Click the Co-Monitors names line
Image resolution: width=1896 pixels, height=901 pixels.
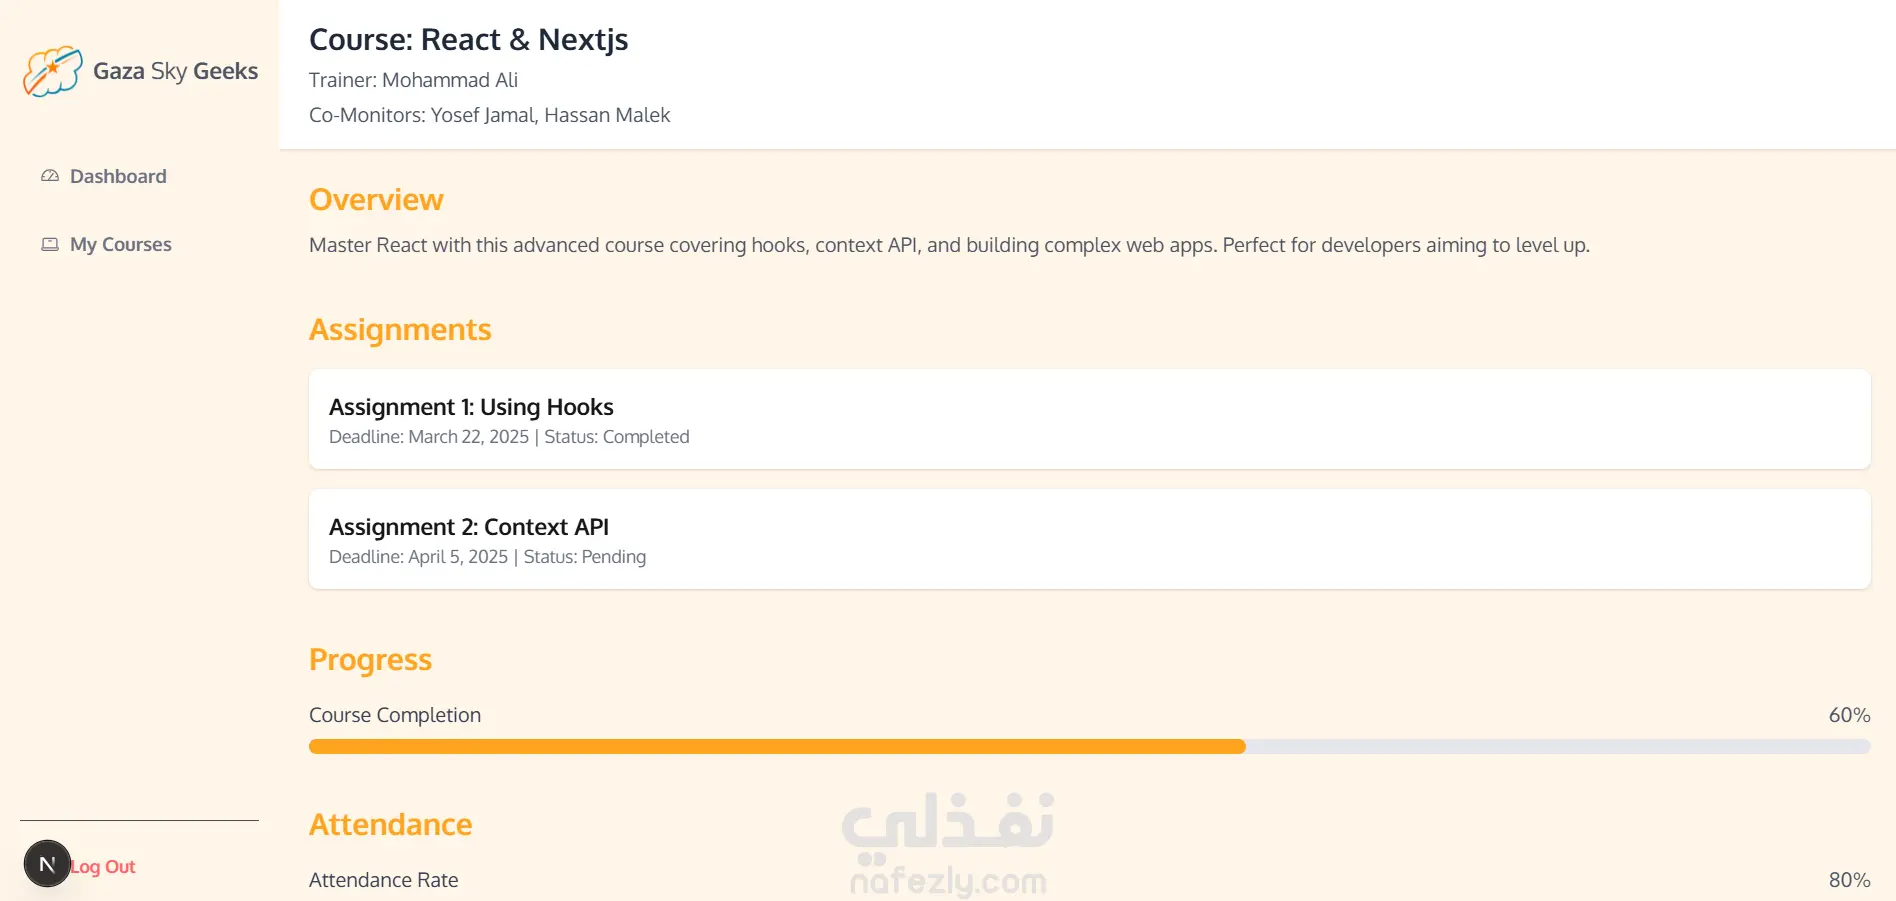coord(489,115)
